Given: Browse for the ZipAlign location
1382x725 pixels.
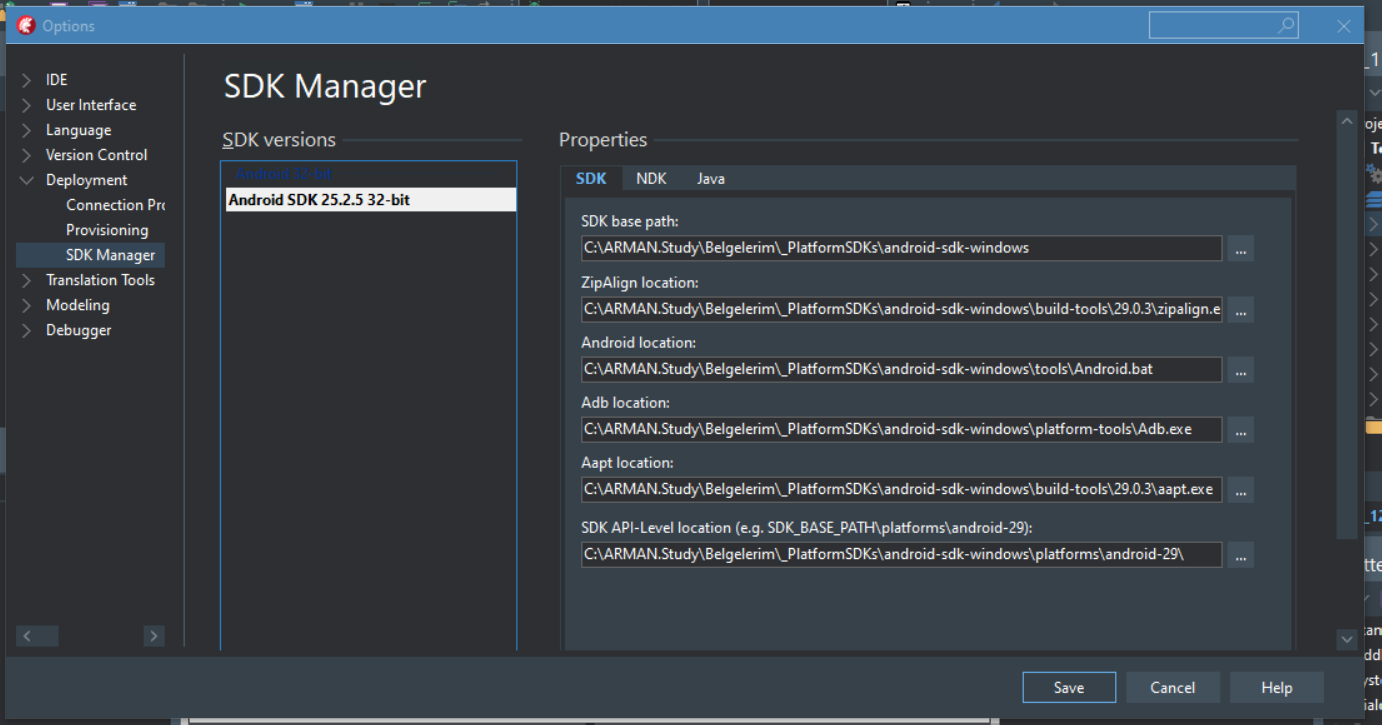Looking at the screenshot, I should (1241, 309).
